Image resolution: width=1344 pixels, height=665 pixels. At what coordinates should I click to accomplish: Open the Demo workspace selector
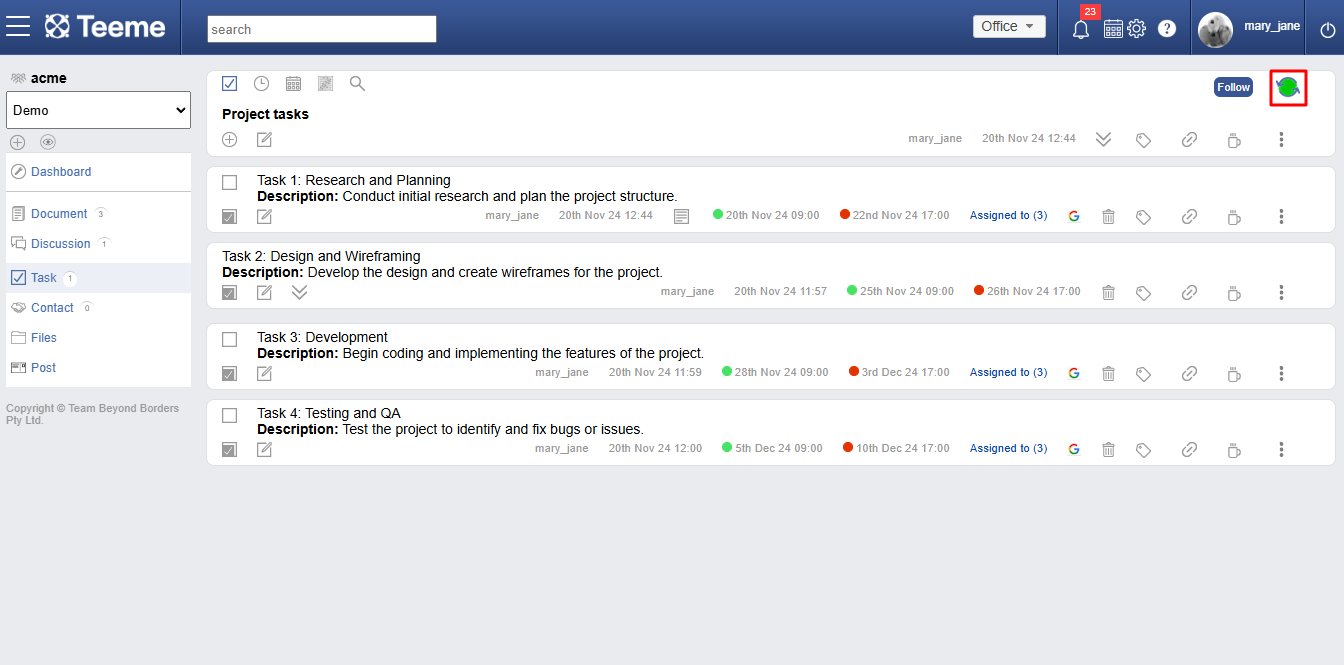click(98, 110)
